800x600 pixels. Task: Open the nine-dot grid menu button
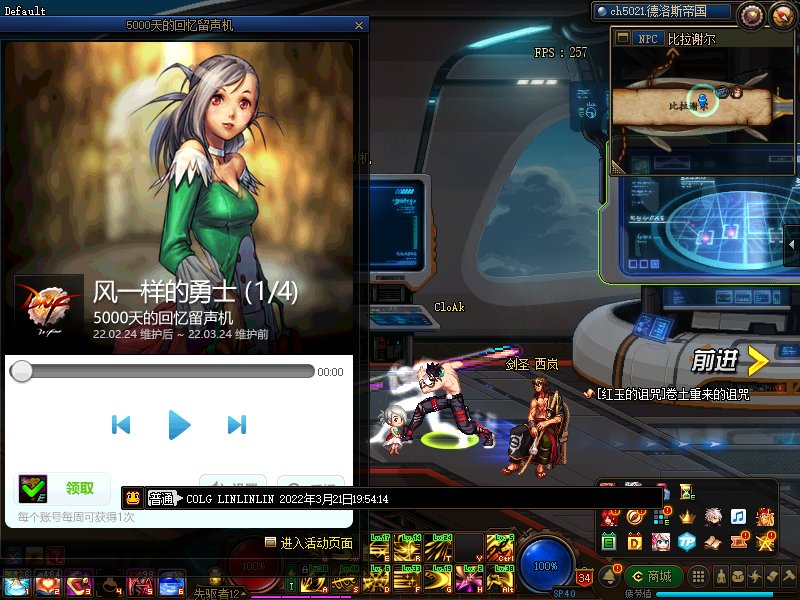[698, 577]
